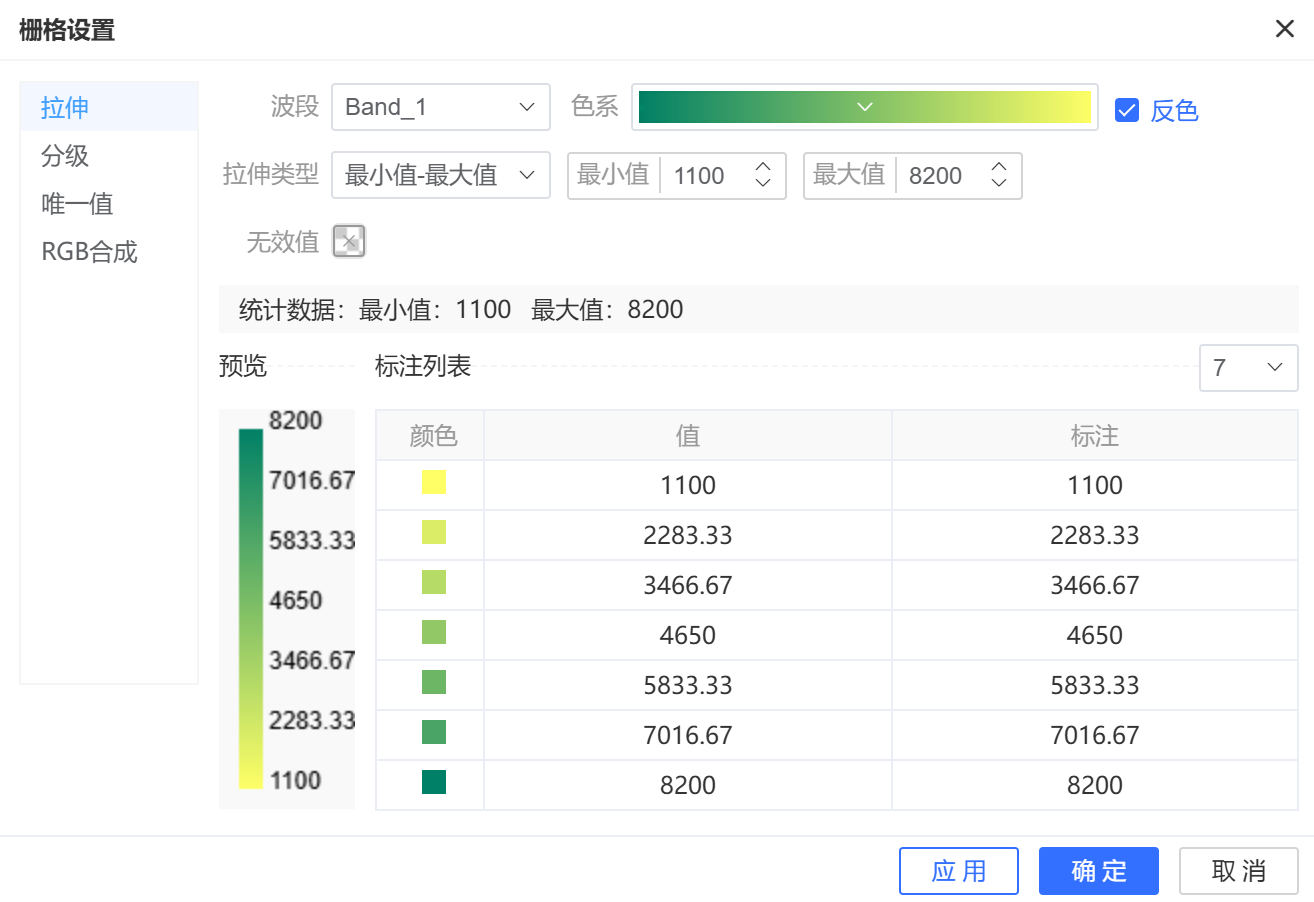The height and width of the screenshot is (902, 1314).
Task: Click the no-data value (无效值) color icon
Action: tap(349, 241)
